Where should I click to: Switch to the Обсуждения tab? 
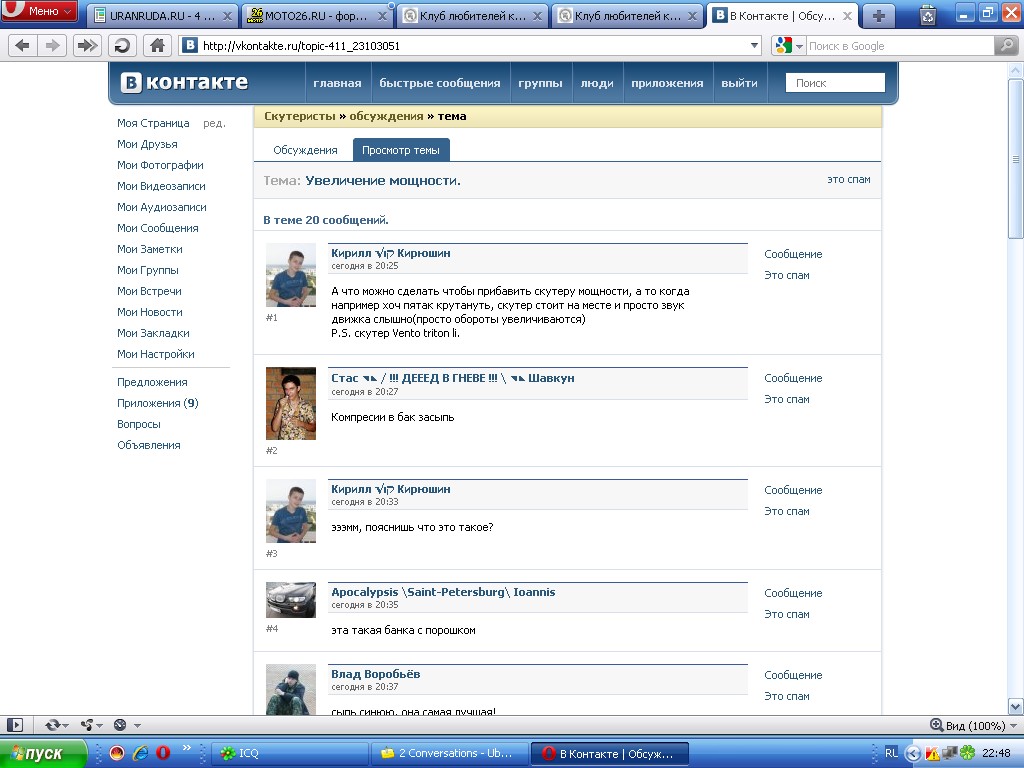point(305,150)
